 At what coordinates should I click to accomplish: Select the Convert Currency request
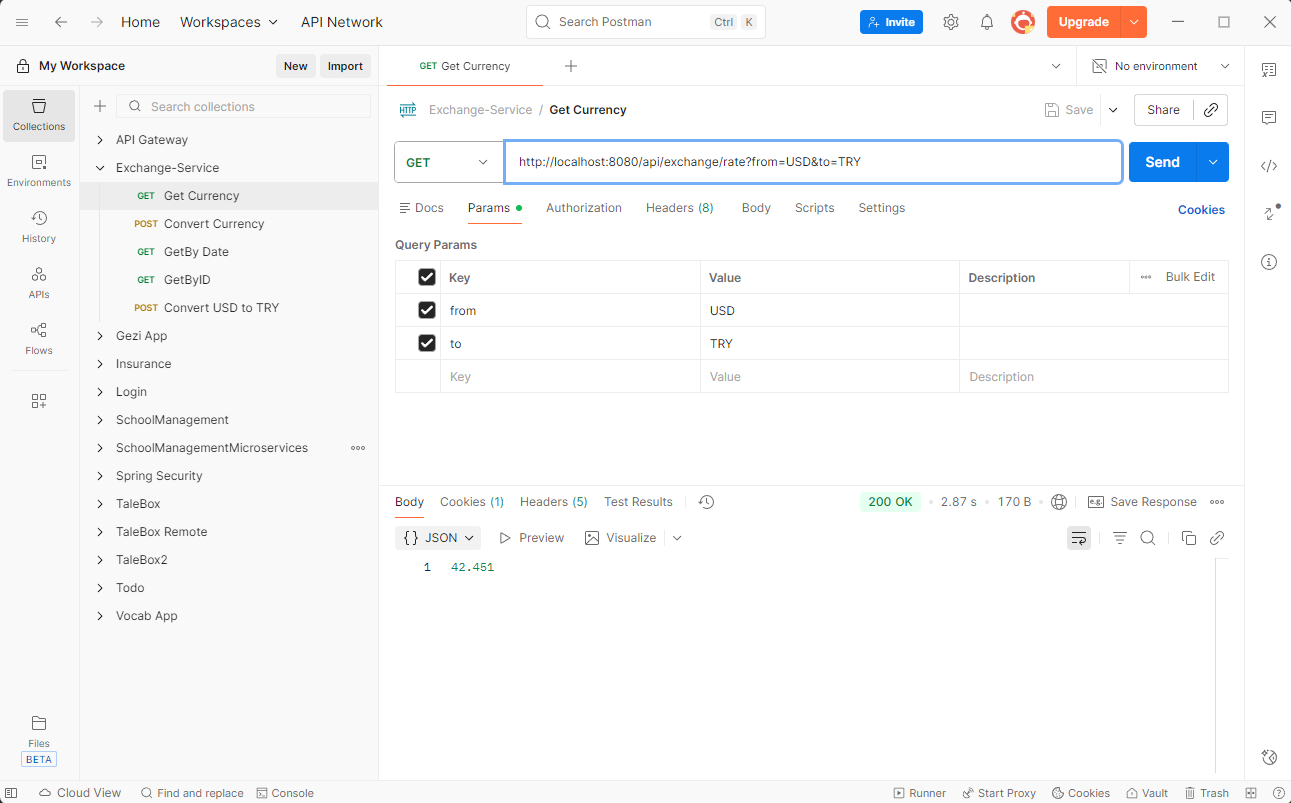(x=214, y=224)
